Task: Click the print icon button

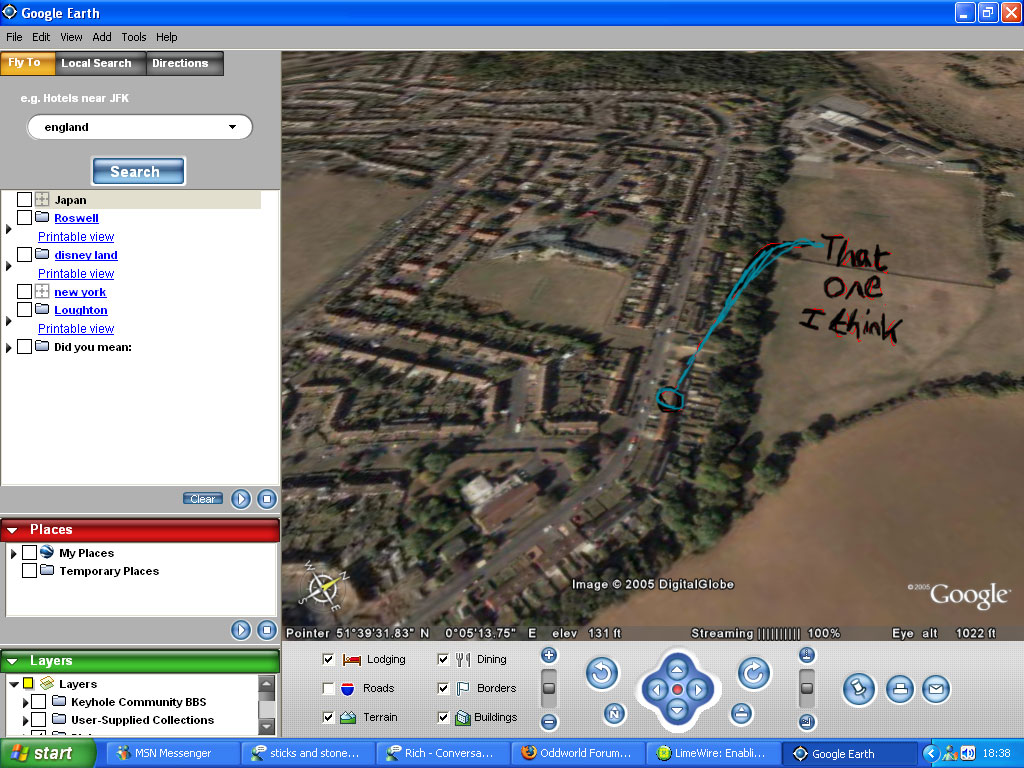Action: (900, 688)
